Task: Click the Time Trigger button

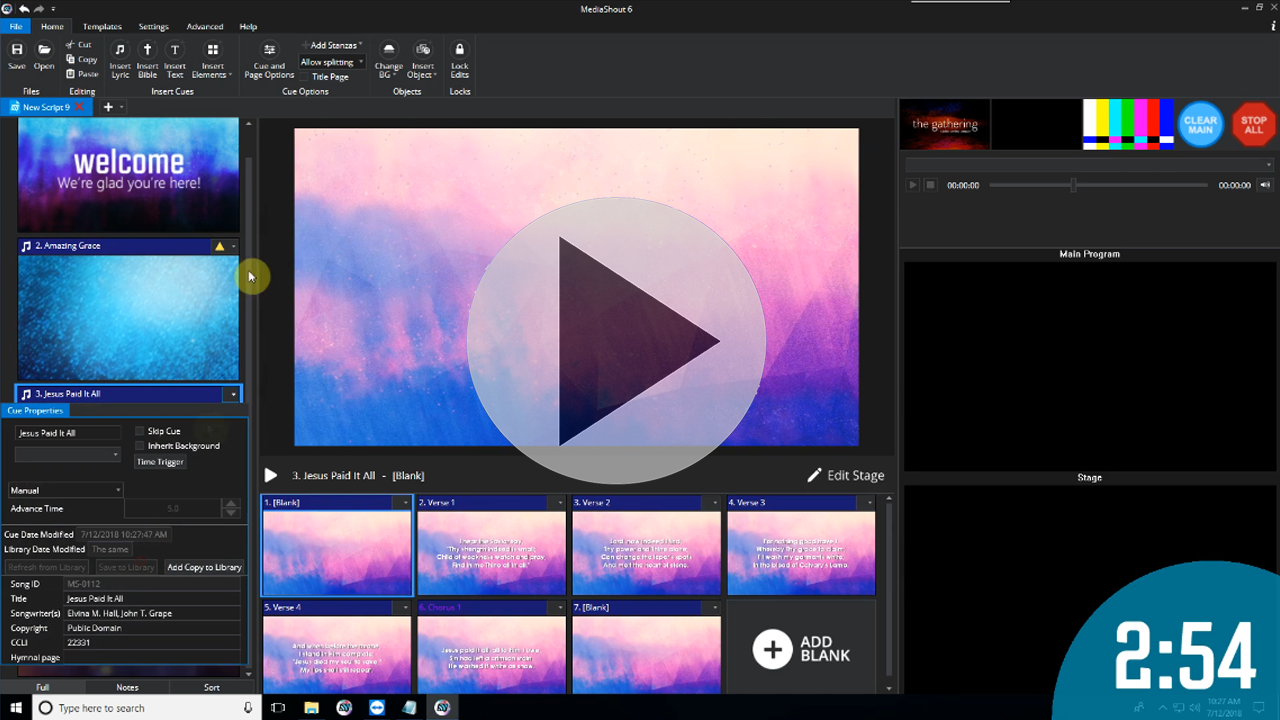Action: (x=160, y=462)
